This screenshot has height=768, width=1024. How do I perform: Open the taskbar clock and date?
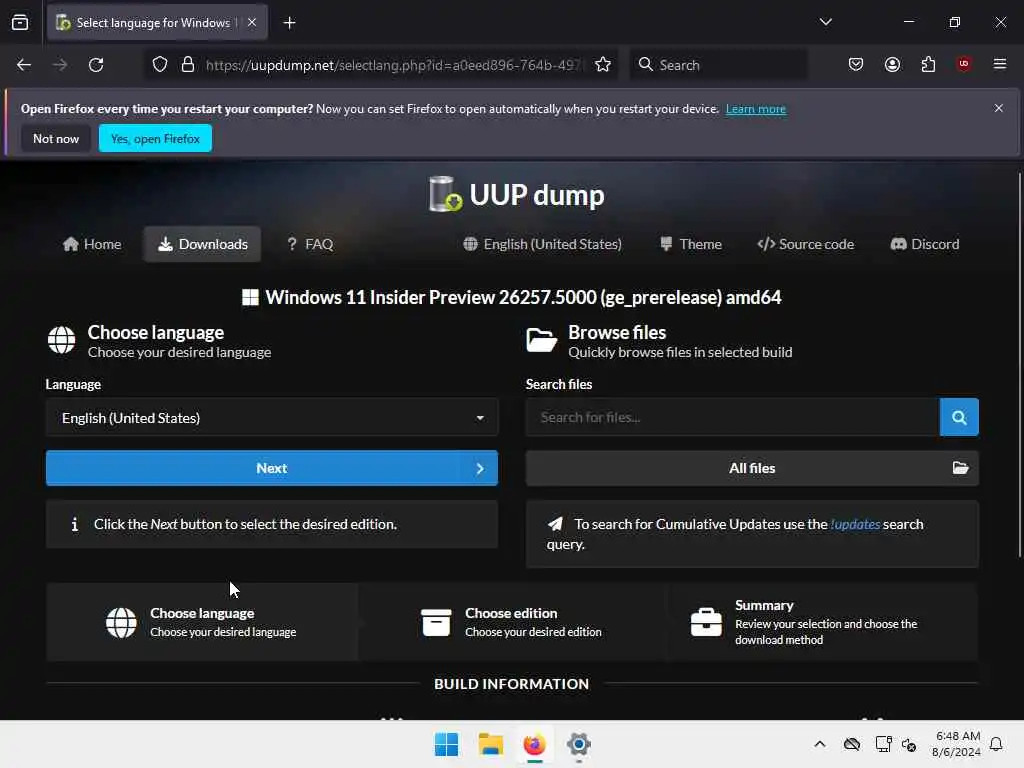click(x=956, y=744)
